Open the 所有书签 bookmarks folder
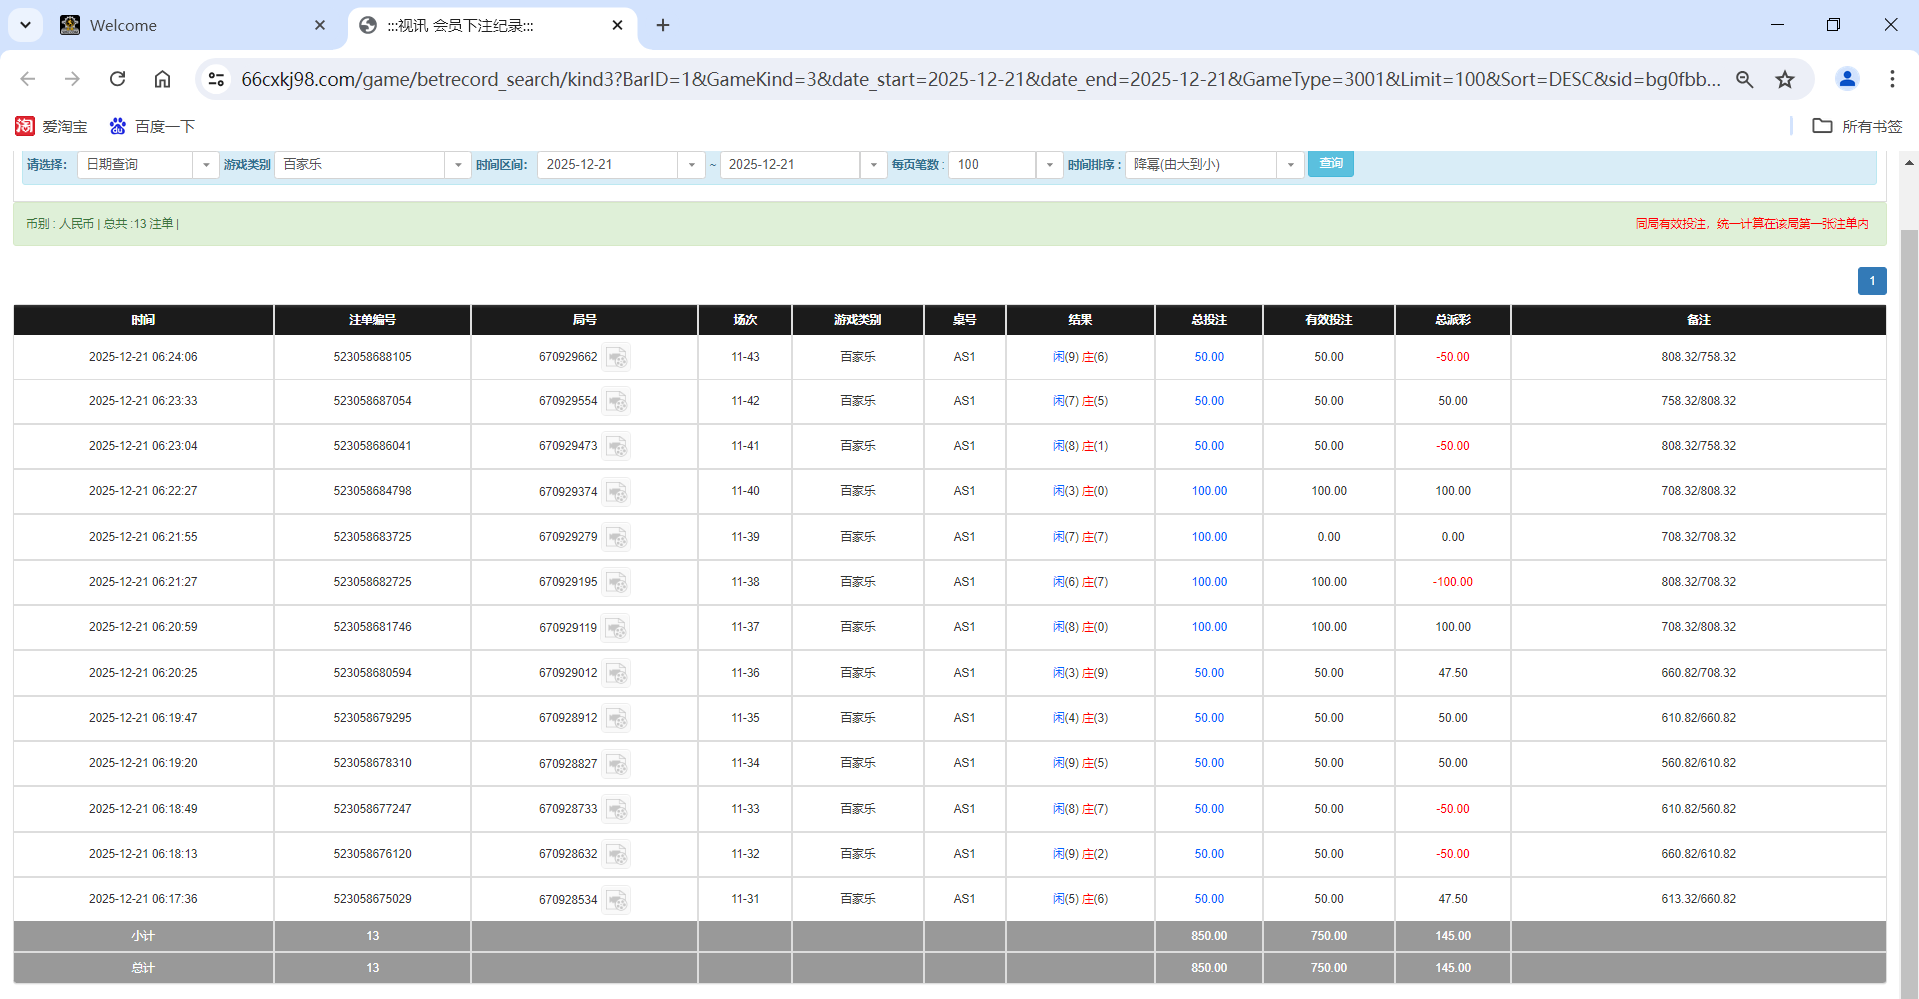1919x999 pixels. (x=1857, y=126)
